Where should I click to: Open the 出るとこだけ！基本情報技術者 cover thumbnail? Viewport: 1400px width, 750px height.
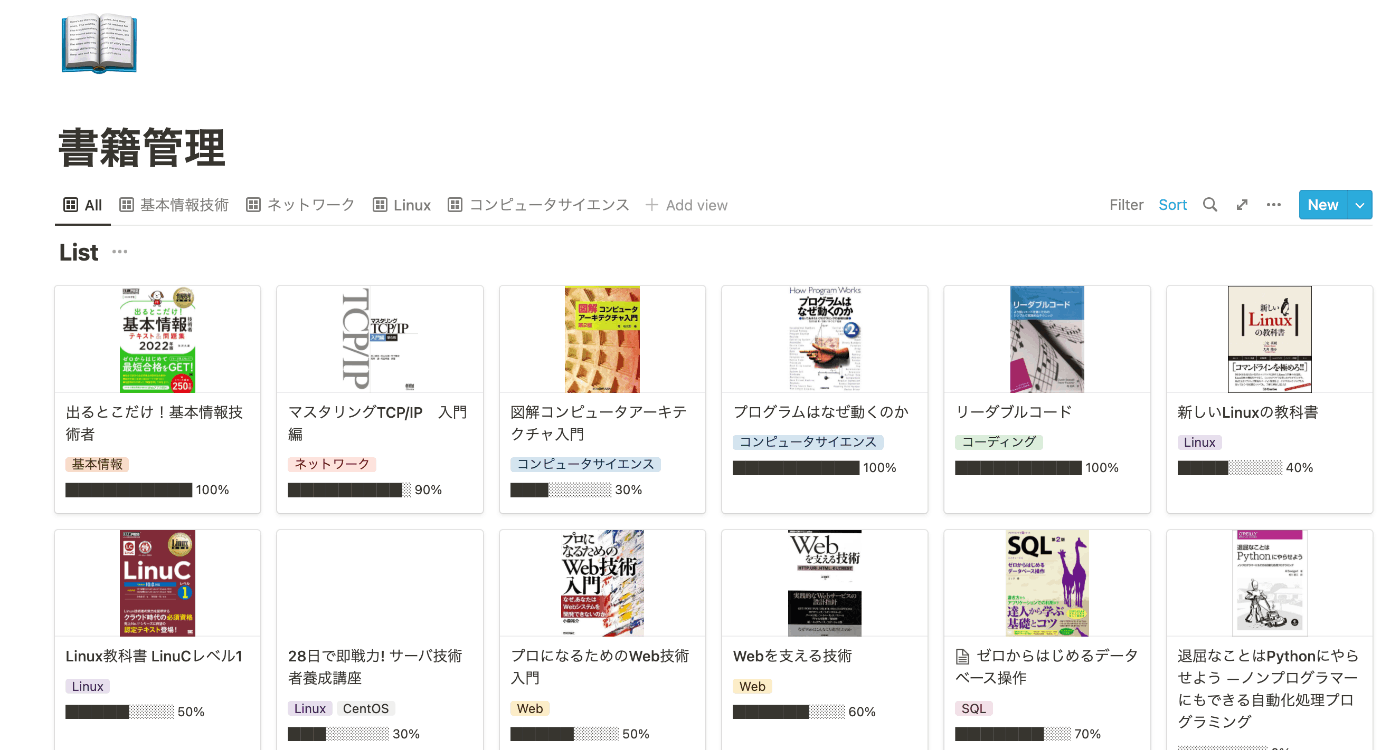click(158, 339)
